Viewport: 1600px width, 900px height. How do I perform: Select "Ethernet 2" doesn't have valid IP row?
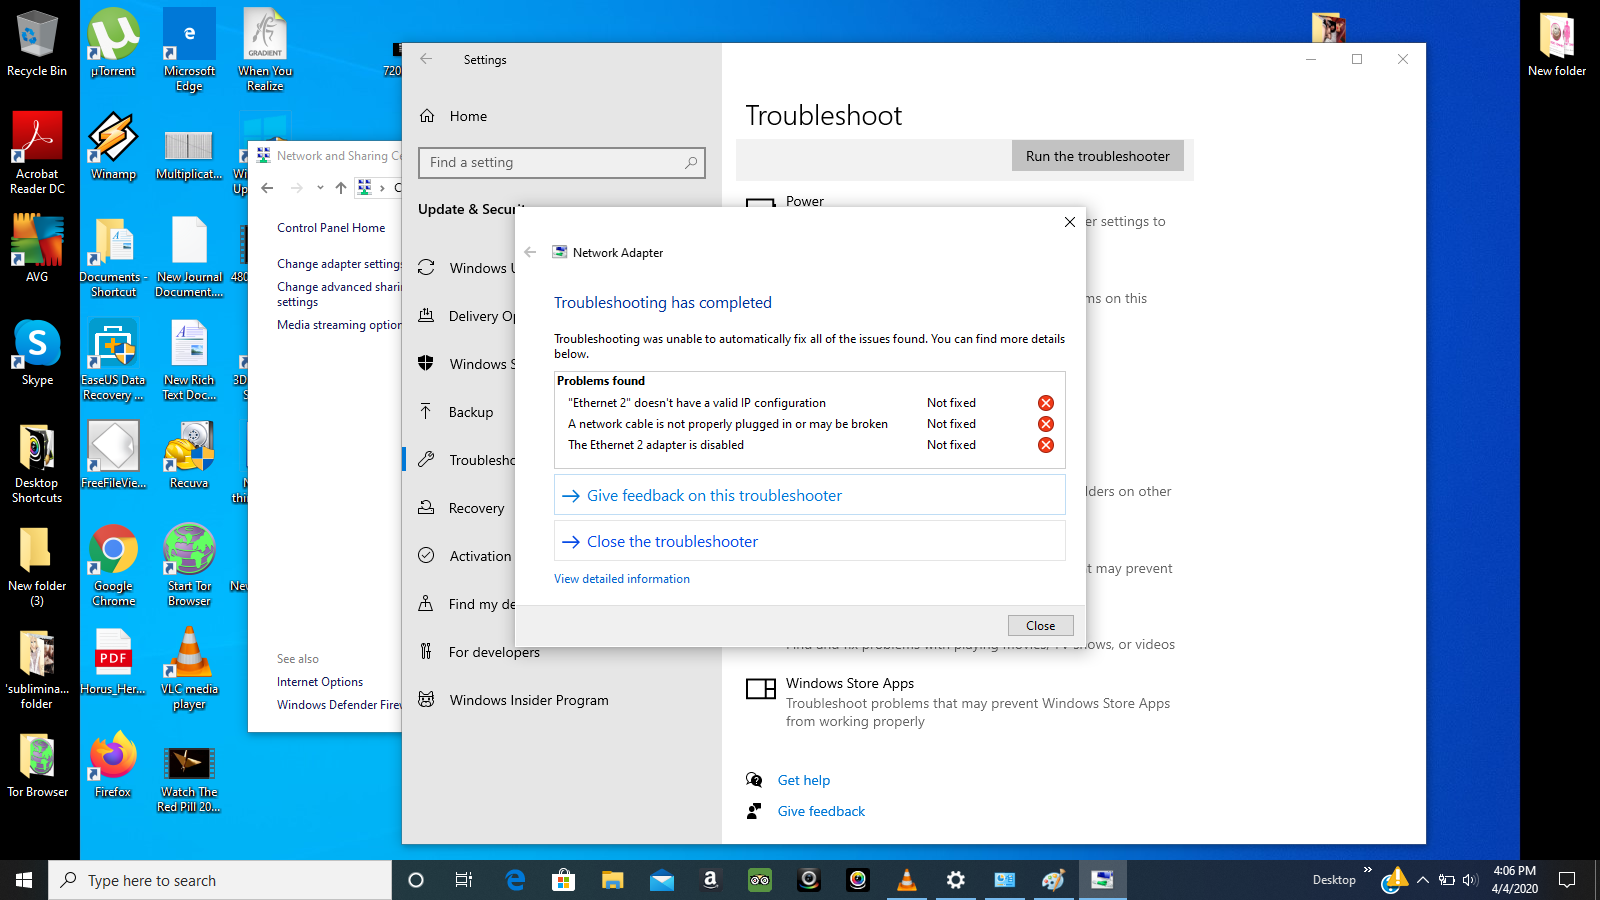[x=809, y=403]
